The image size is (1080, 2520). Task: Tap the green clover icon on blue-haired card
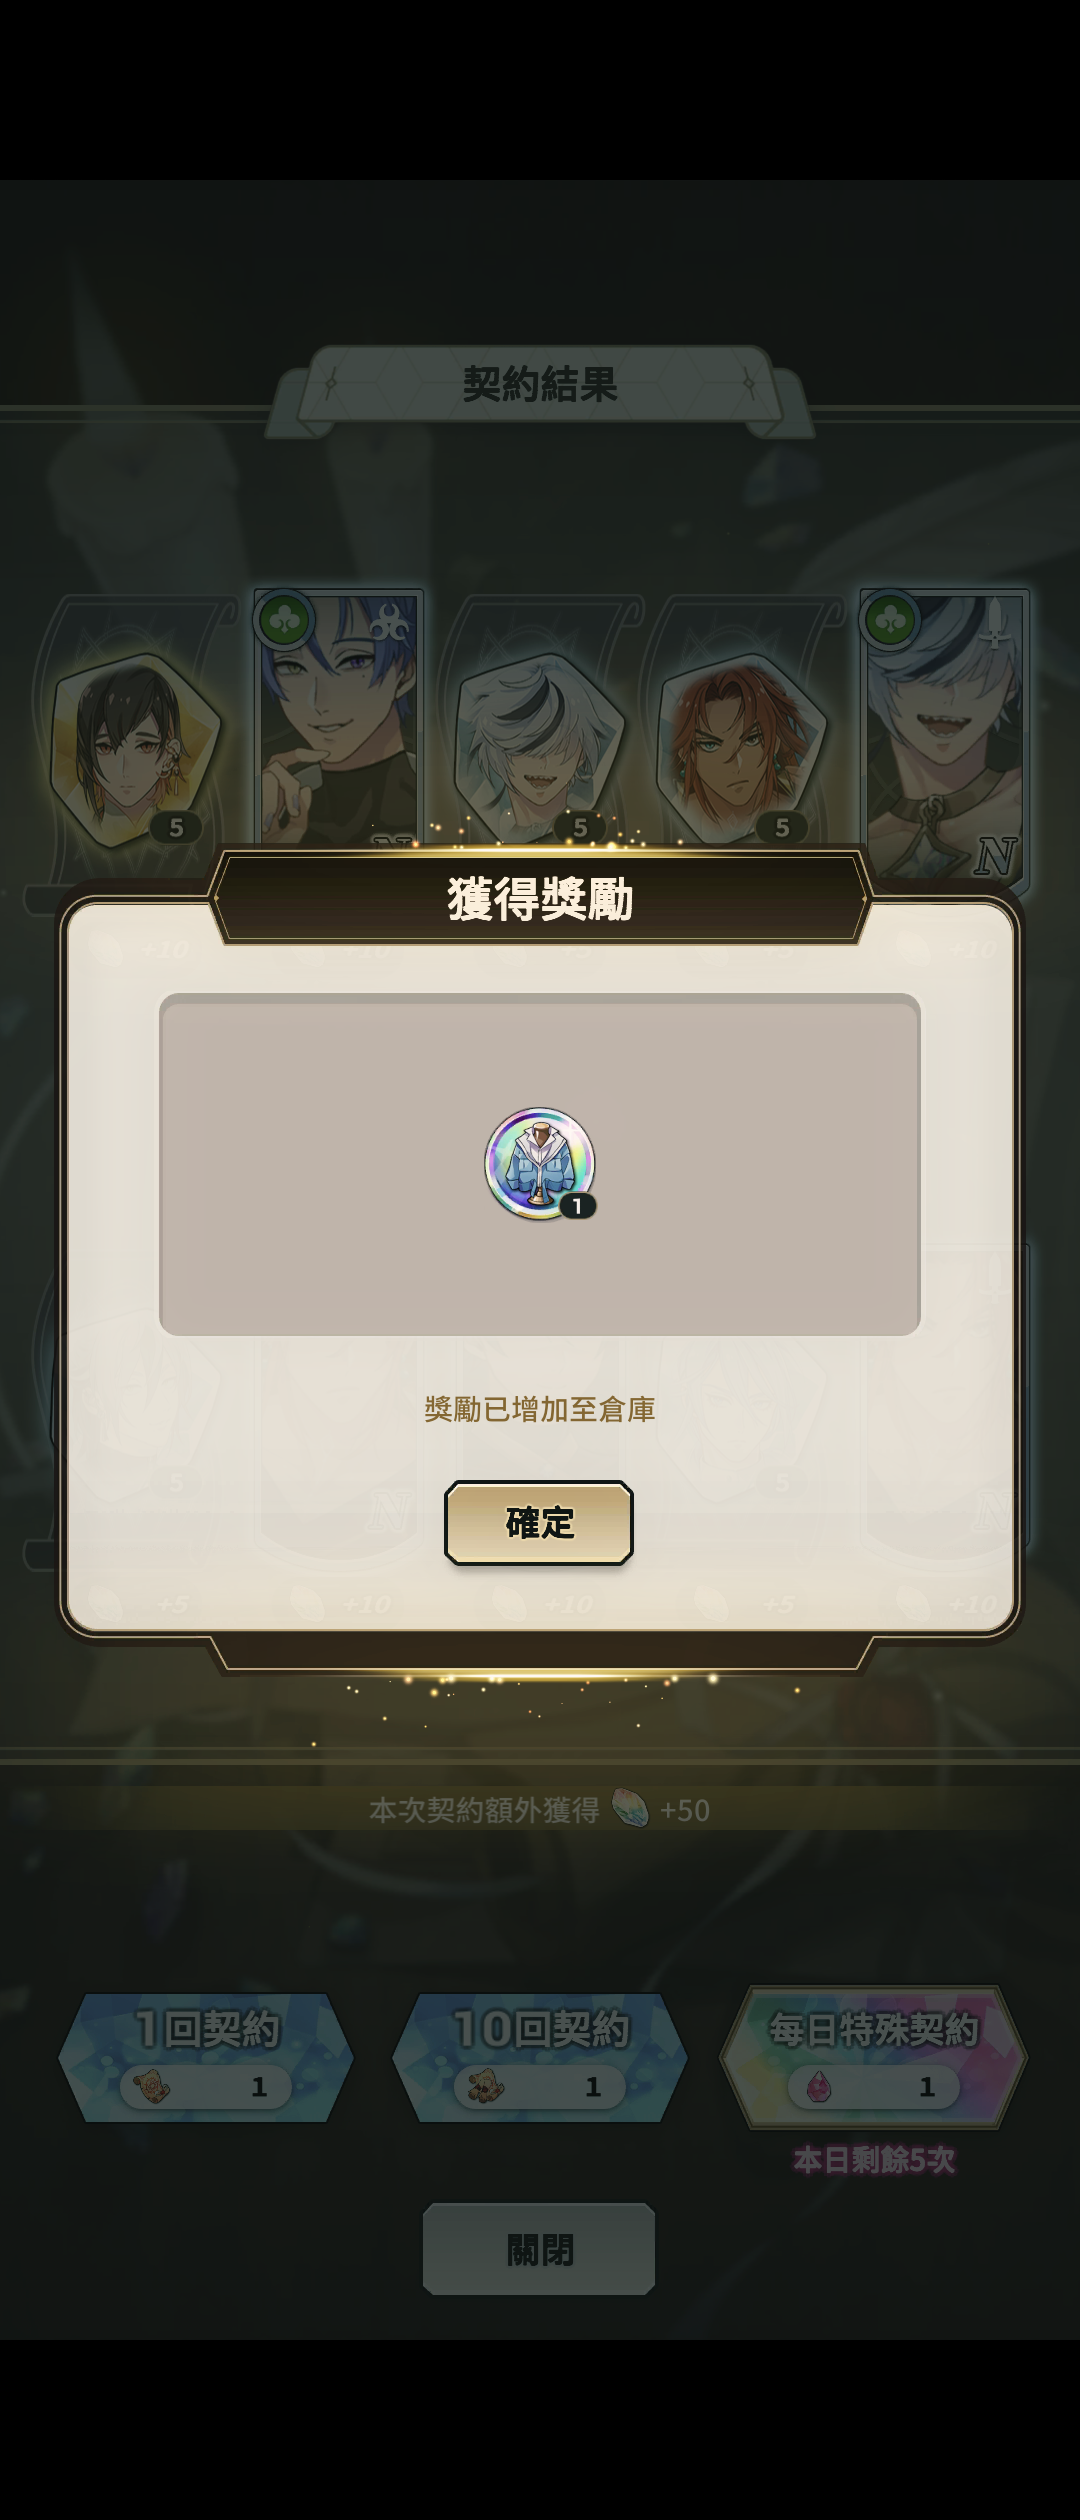pos(285,621)
